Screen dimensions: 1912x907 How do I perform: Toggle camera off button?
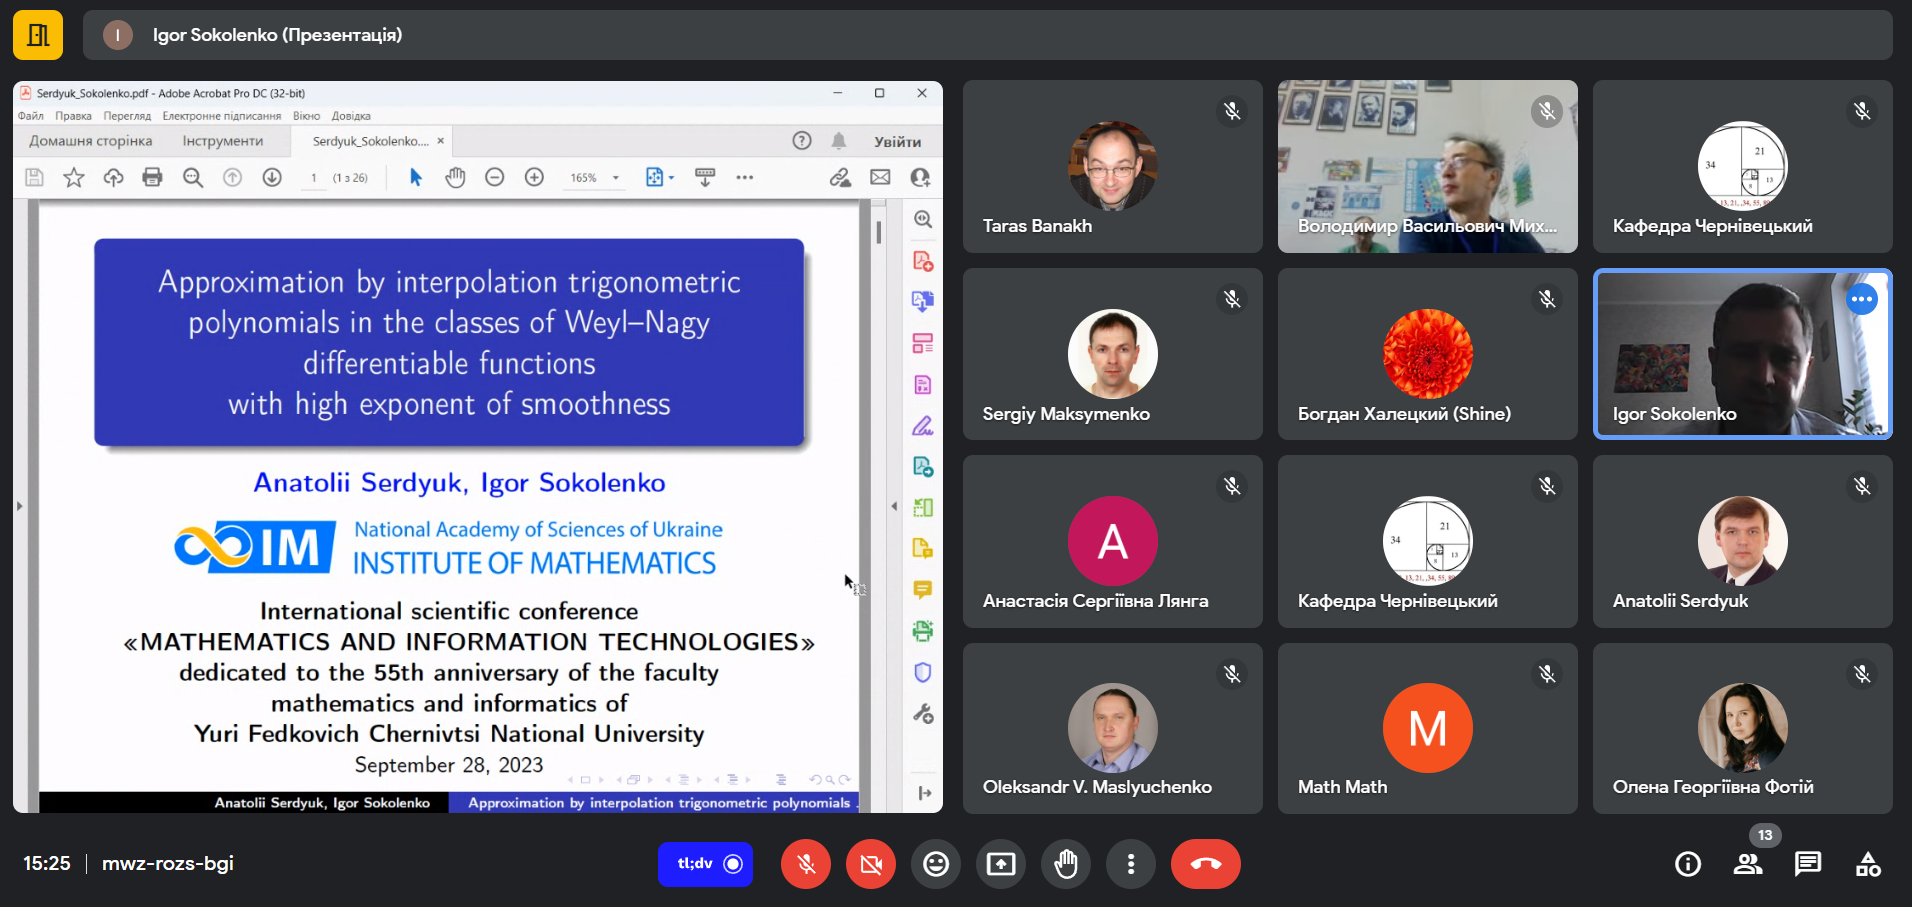point(871,864)
